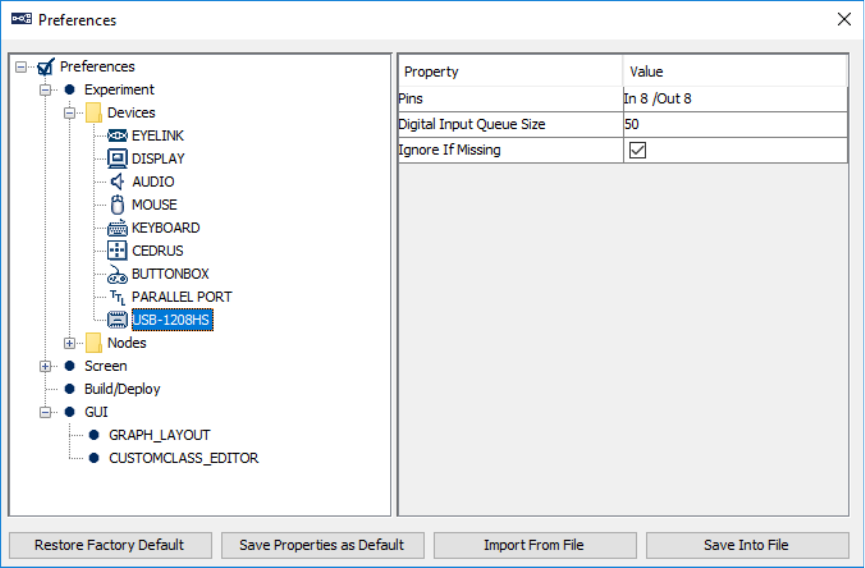865x568 pixels.
Task: Select the Experiment tree label
Action: point(120,89)
